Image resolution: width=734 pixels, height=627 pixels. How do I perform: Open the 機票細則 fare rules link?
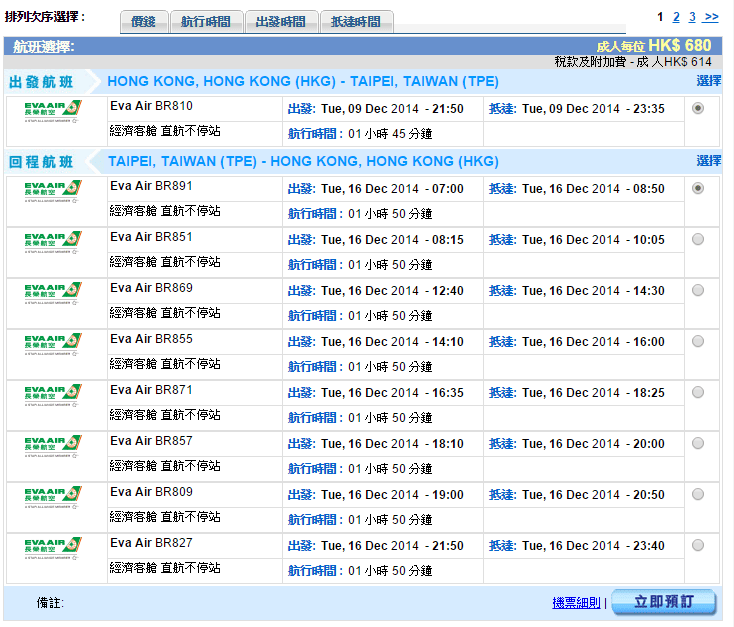576,603
